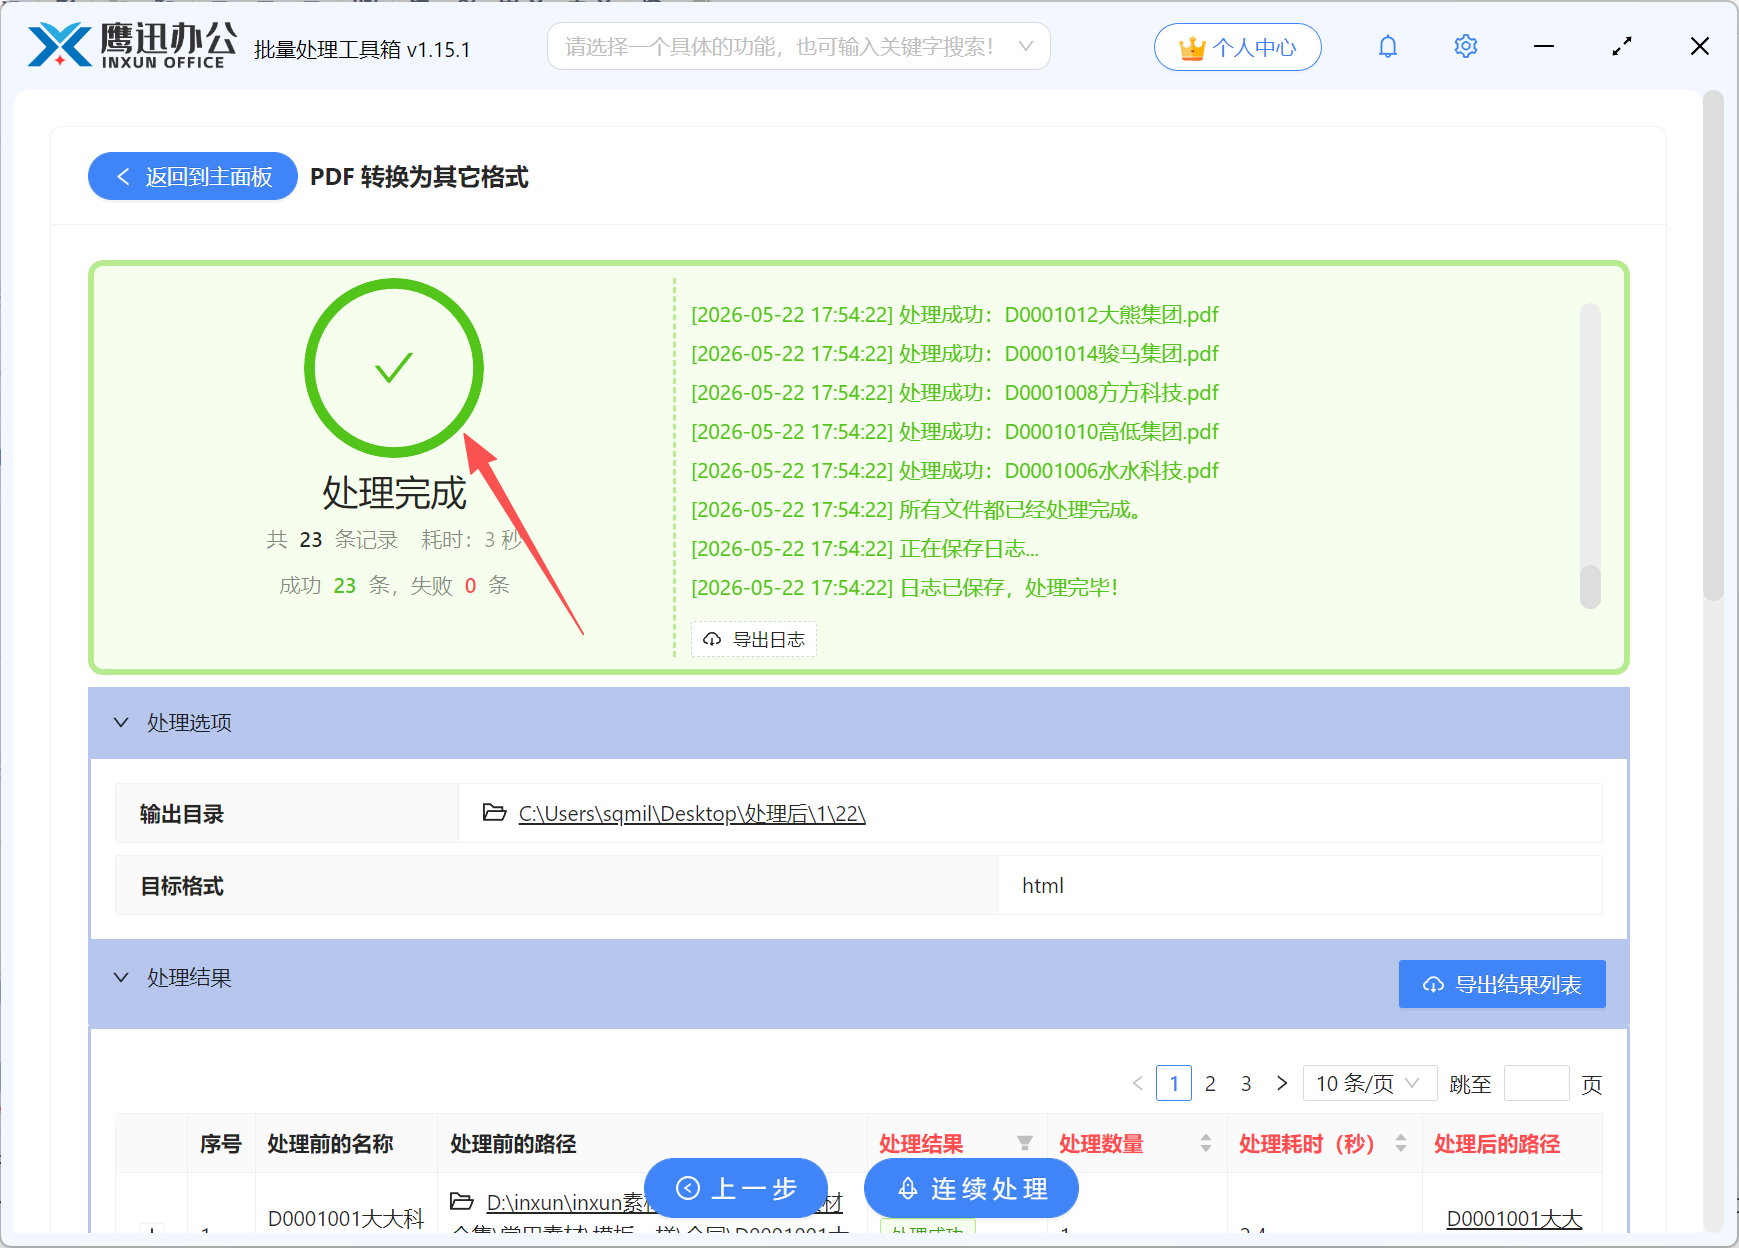Collapse the 处理选项 section

click(x=121, y=722)
